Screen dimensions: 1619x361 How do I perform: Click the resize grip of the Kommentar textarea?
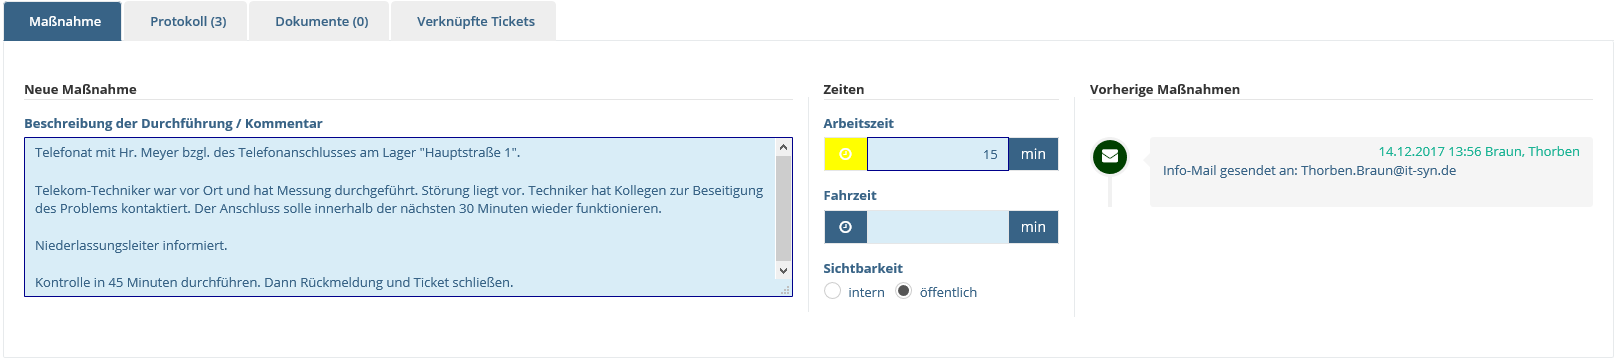(785, 290)
